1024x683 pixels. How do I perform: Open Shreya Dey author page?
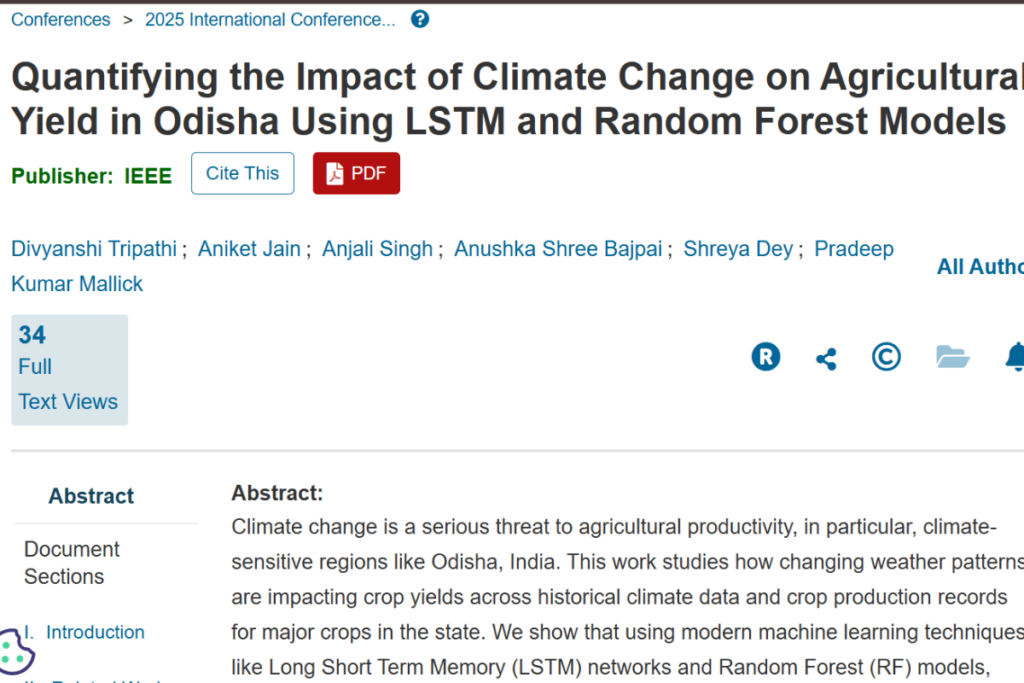click(738, 249)
